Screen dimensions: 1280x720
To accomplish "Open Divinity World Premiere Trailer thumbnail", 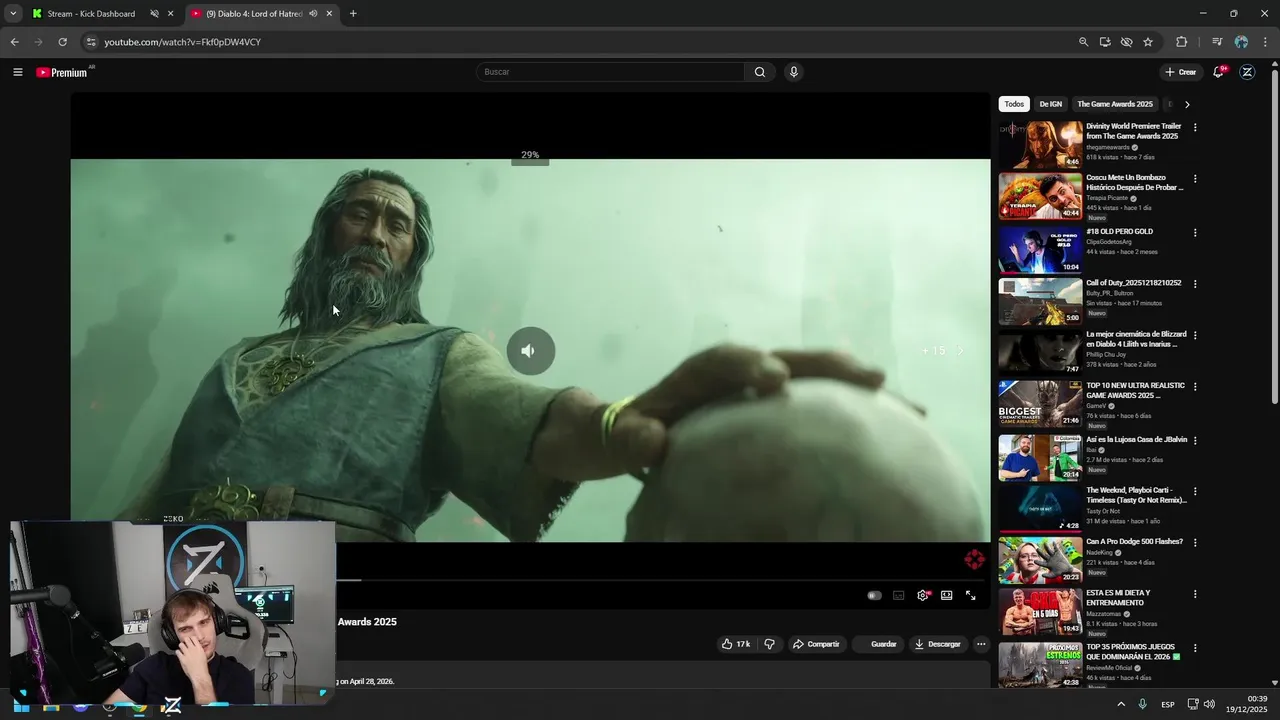I will coord(1040,145).
